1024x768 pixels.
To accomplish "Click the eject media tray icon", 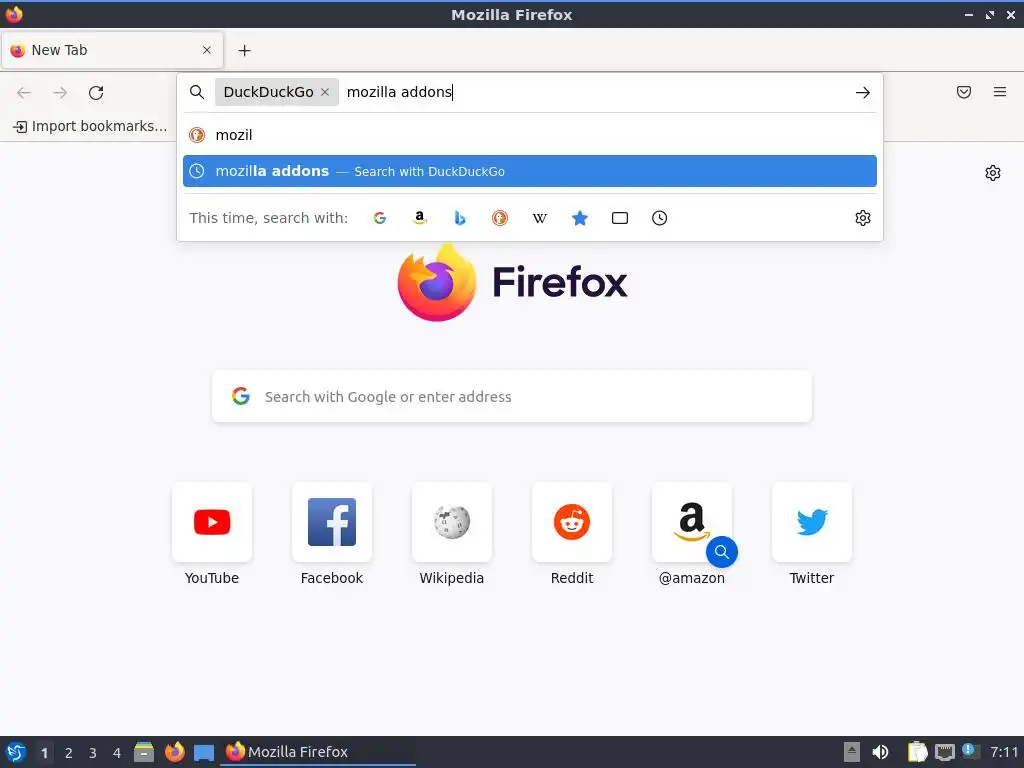I will [x=852, y=752].
